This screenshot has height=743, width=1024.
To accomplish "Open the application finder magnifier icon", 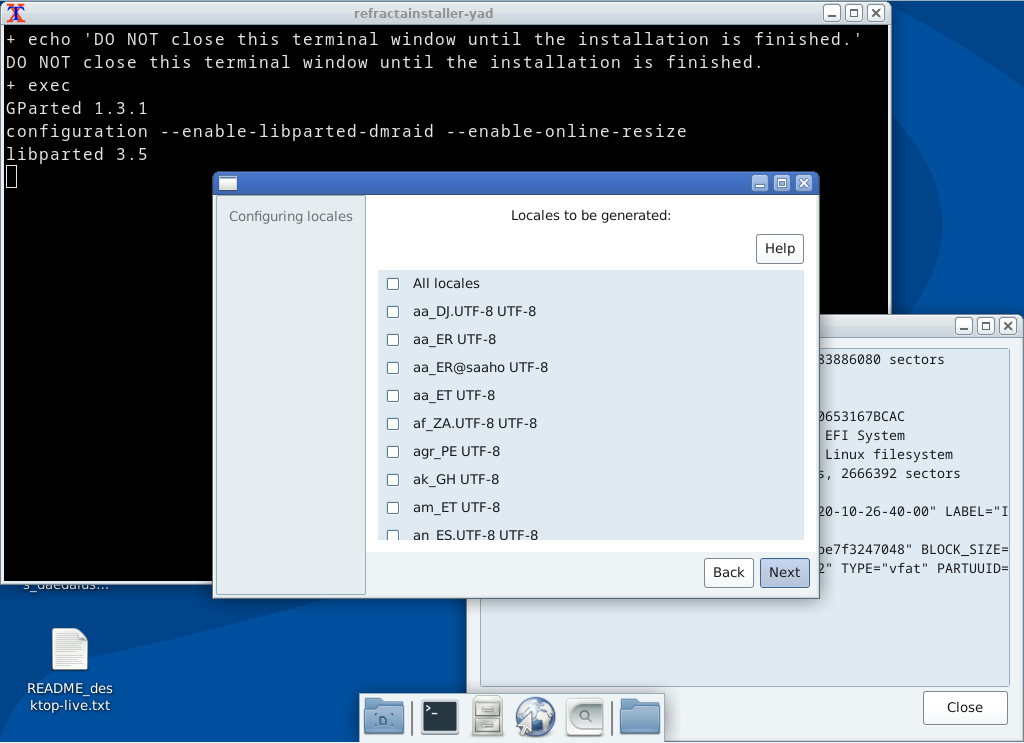I will [584, 716].
